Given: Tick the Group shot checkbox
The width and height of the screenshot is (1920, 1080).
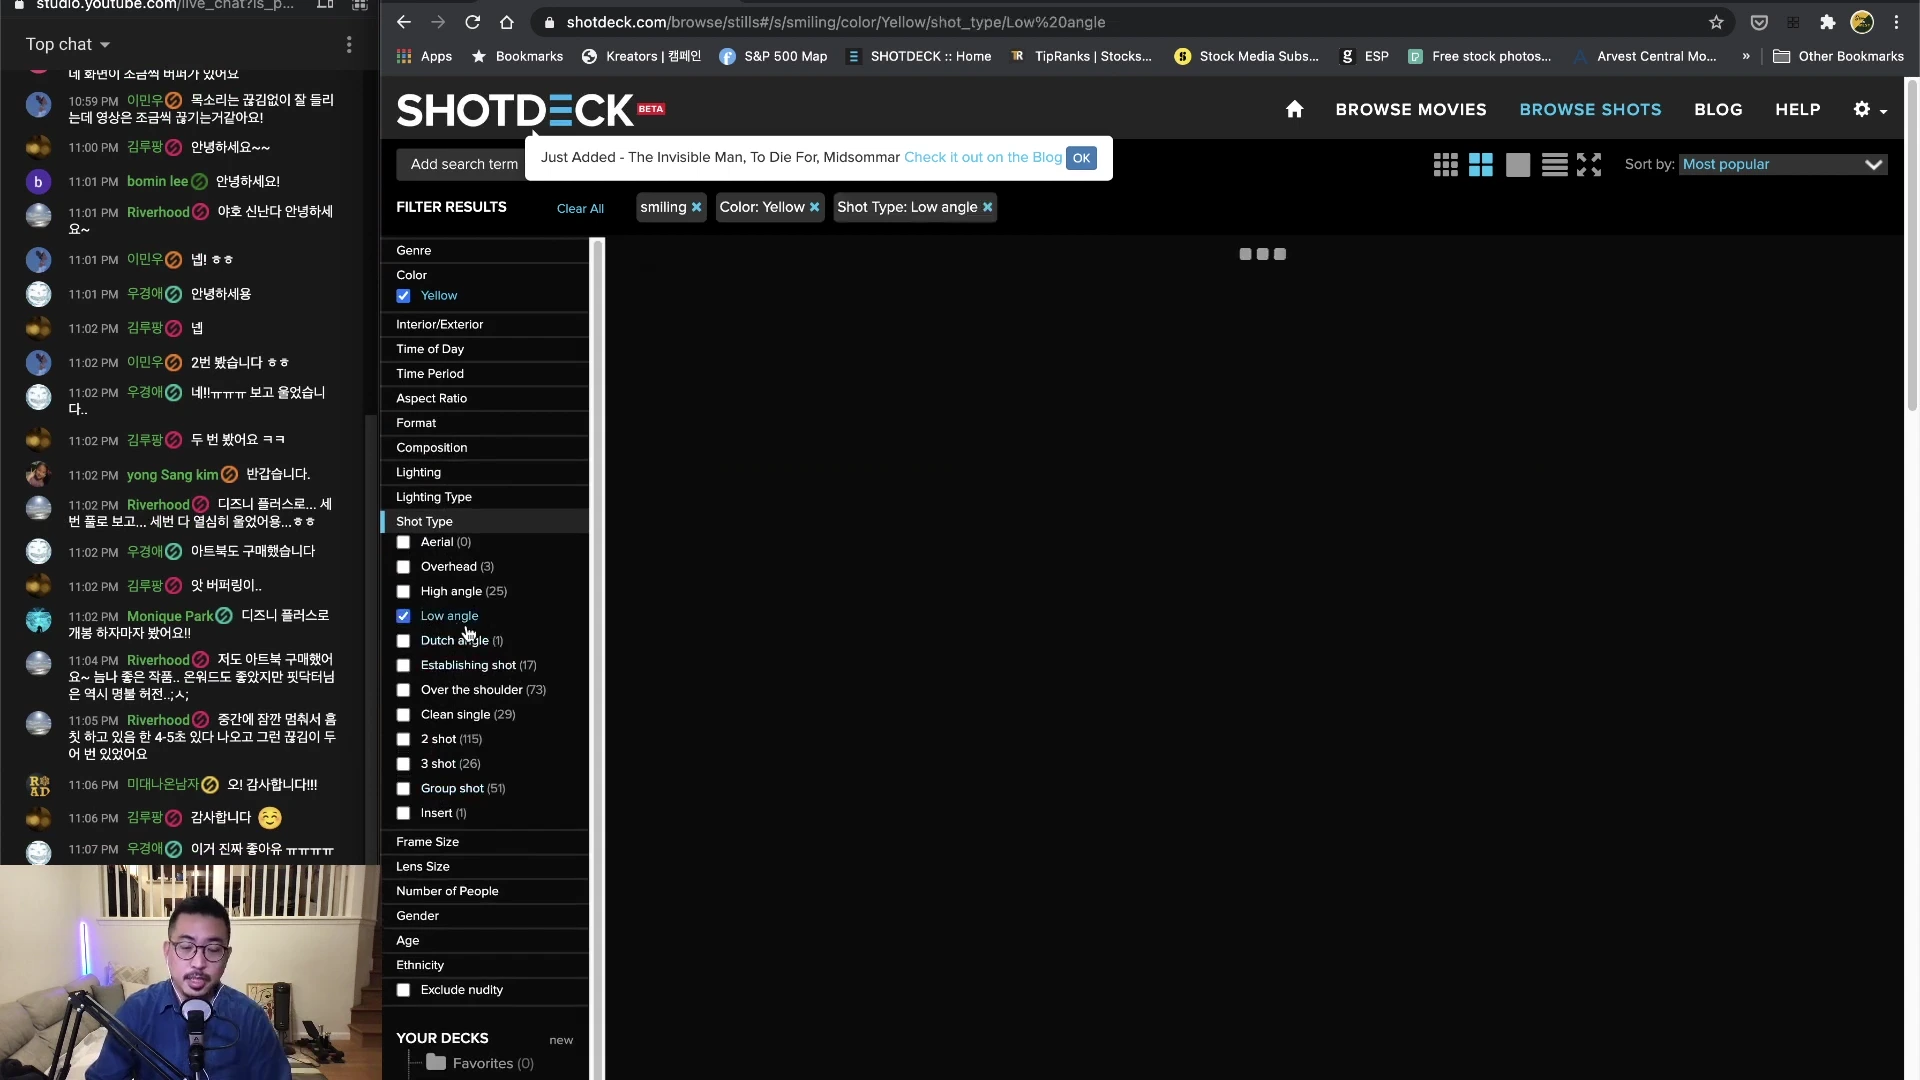Looking at the screenshot, I should [x=403, y=788].
